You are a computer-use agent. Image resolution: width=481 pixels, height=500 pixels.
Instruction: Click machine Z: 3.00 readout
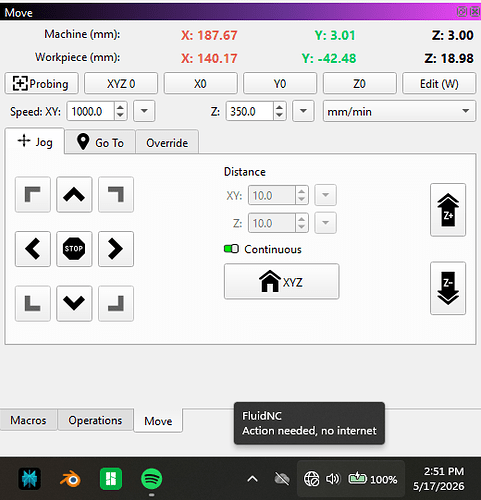click(x=452, y=35)
